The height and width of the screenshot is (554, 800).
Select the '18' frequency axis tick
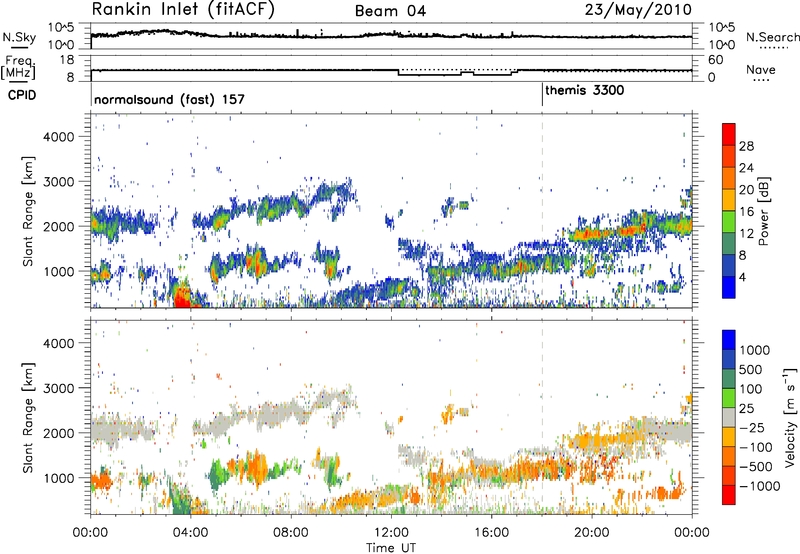67,60
